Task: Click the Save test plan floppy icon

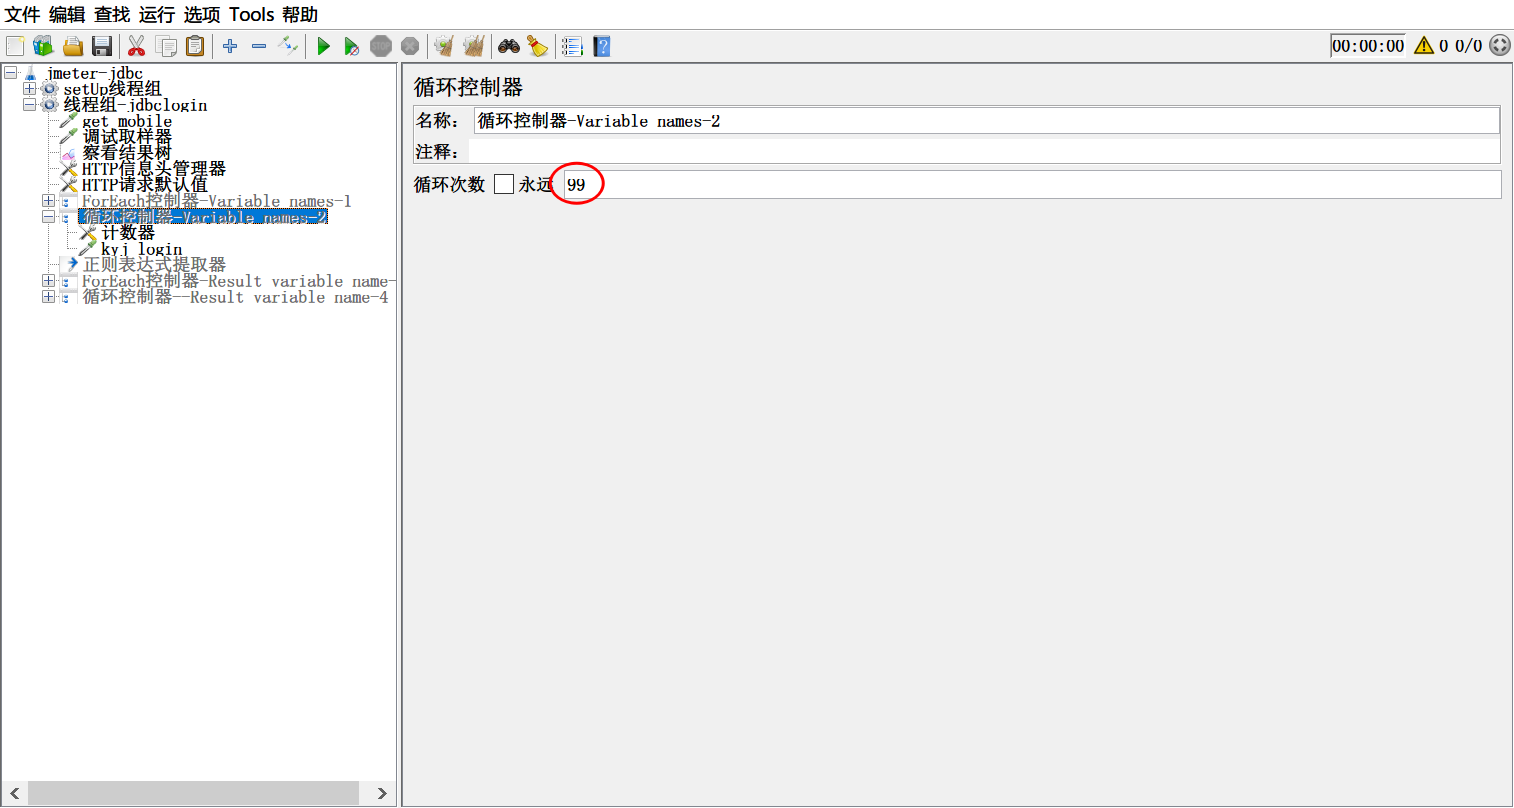Action: pos(101,46)
